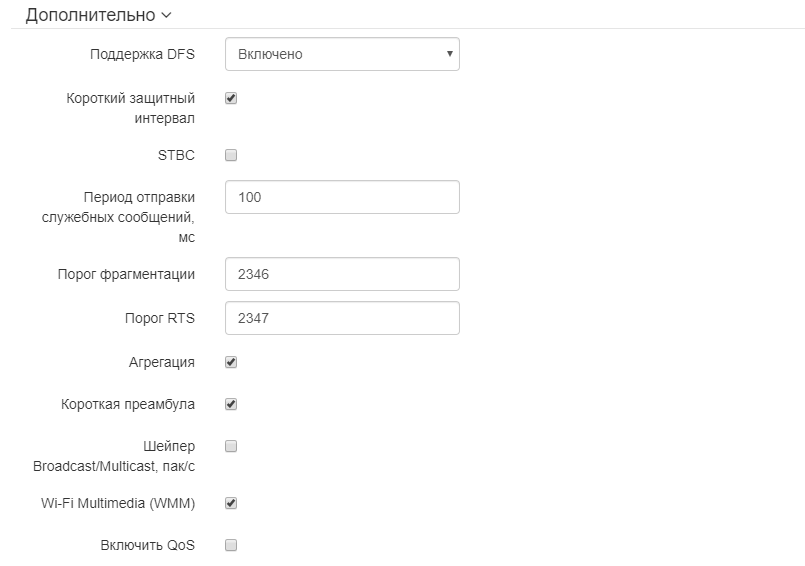Turn off the Wi-Fi Multimedia (WMM) checkbox
805x566 pixels.
[x=231, y=503]
